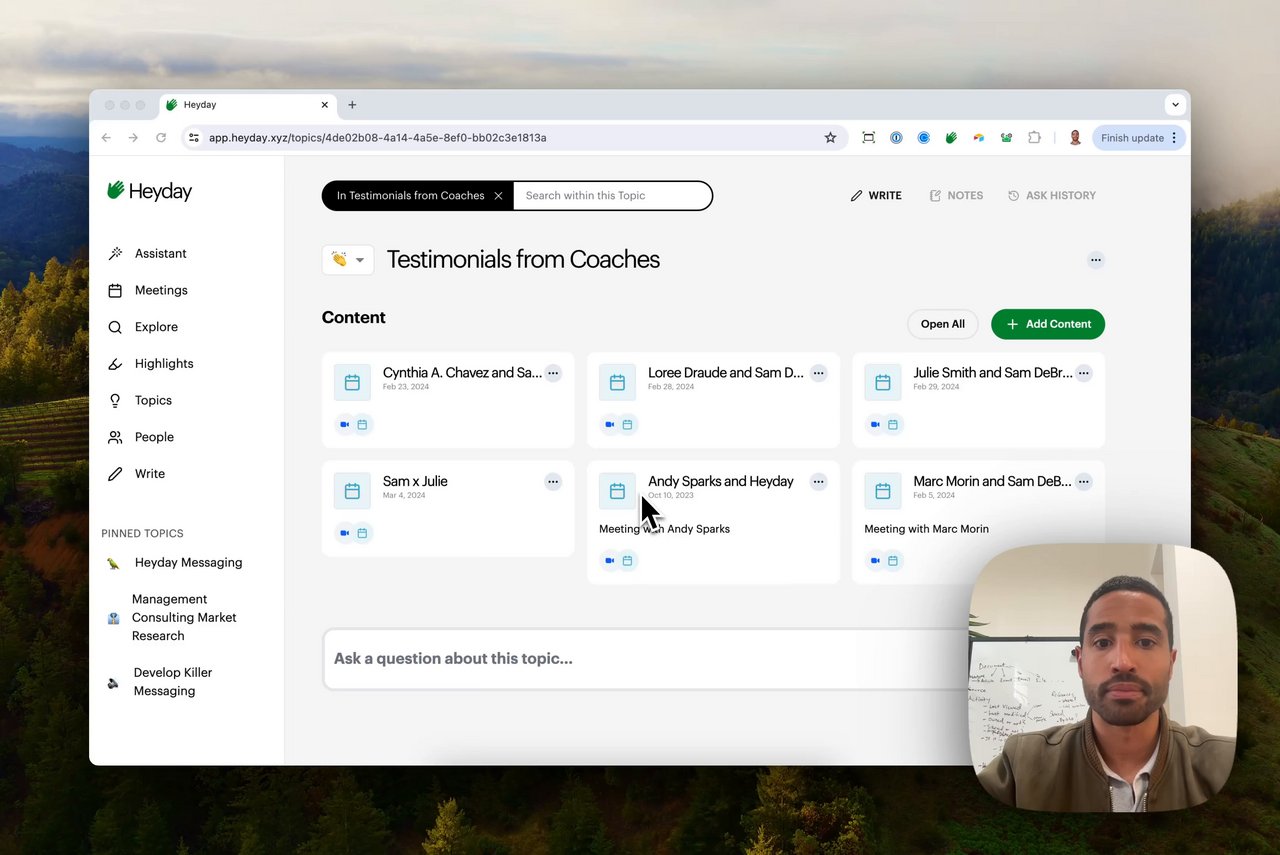The height and width of the screenshot is (855, 1280).
Task: Bookmark the page with the star icon
Action: [x=830, y=138]
